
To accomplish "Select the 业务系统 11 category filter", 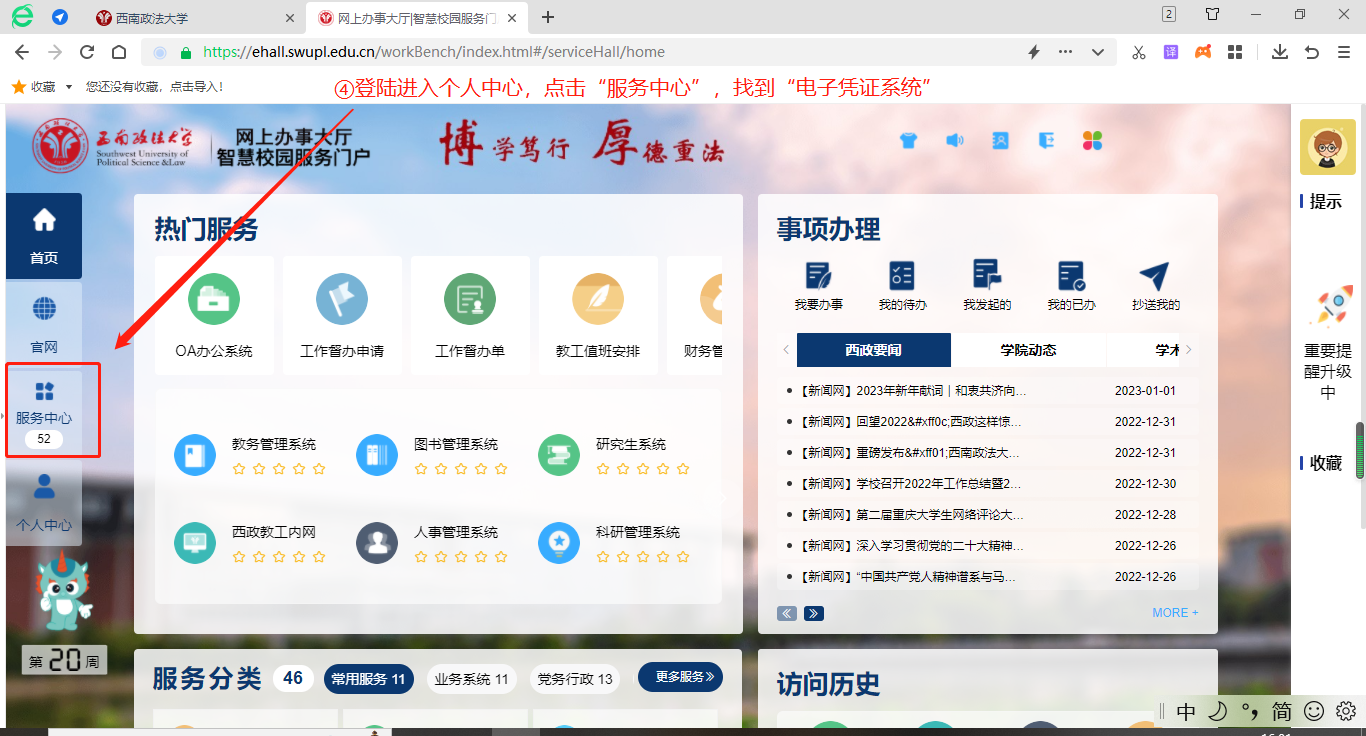I will pyautogui.click(x=471, y=679).
